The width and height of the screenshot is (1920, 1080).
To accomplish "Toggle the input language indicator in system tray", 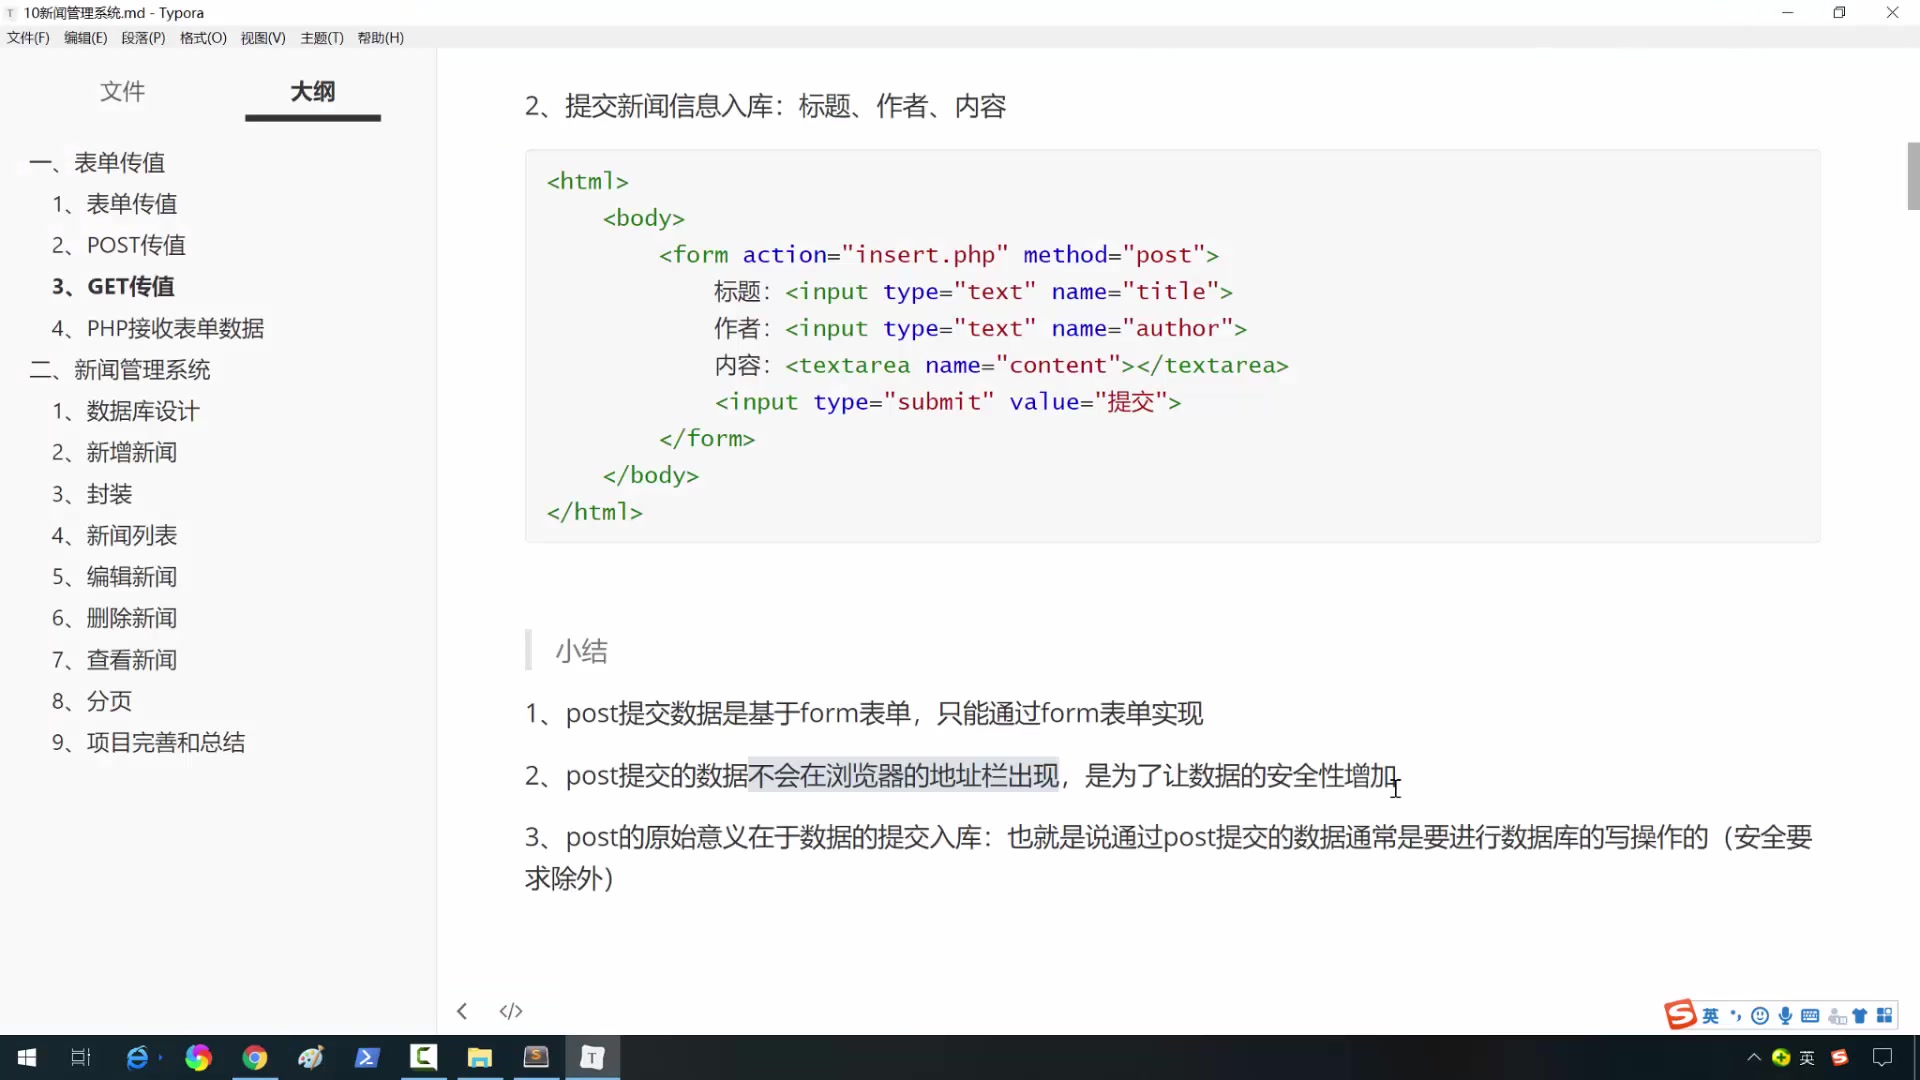I will pyautogui.click(x=1807, y=1057).
